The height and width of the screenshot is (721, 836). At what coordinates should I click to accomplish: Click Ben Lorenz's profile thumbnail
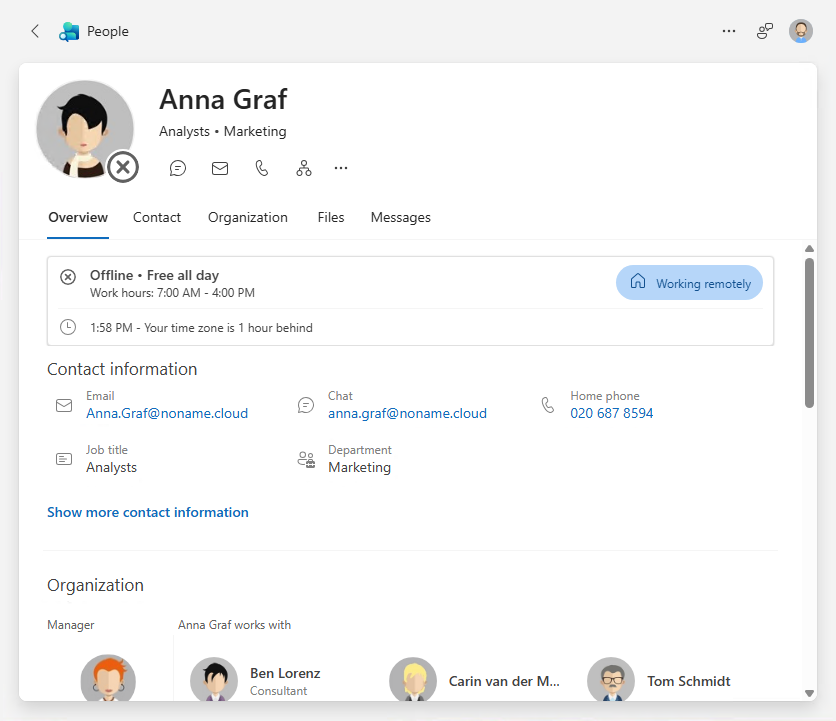tap(214, 680)
